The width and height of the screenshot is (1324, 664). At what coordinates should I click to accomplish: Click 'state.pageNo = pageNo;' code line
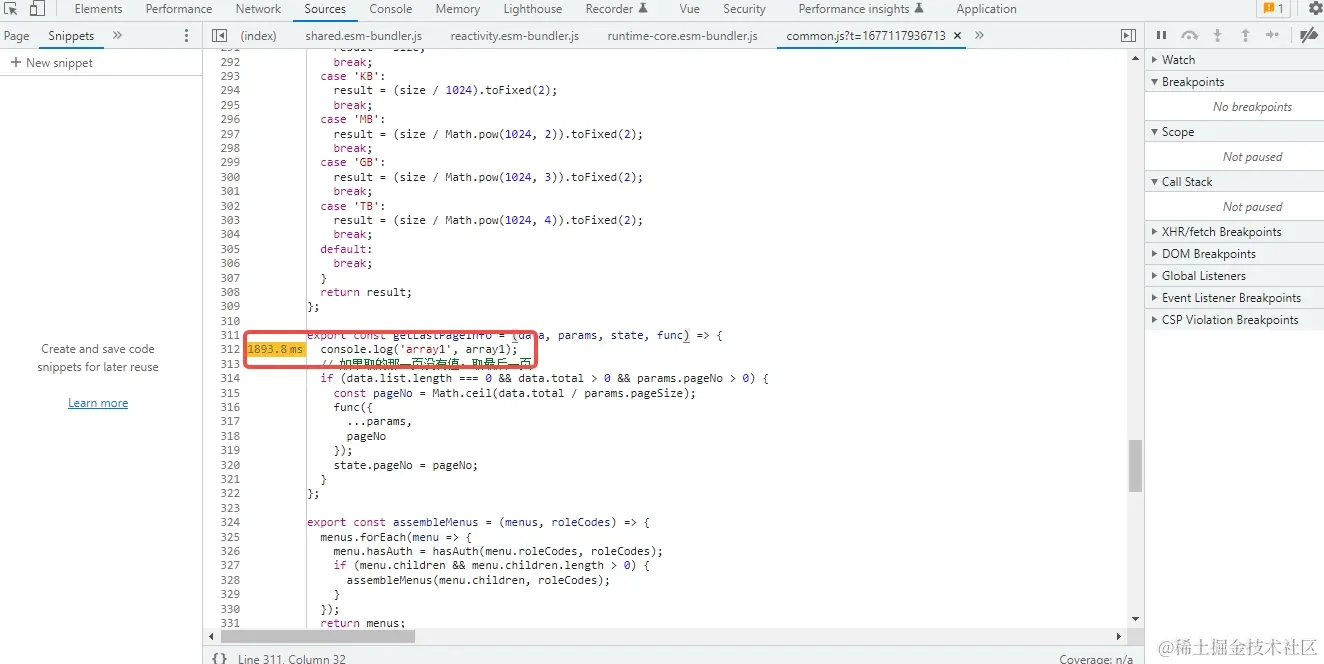pos(406,465)
